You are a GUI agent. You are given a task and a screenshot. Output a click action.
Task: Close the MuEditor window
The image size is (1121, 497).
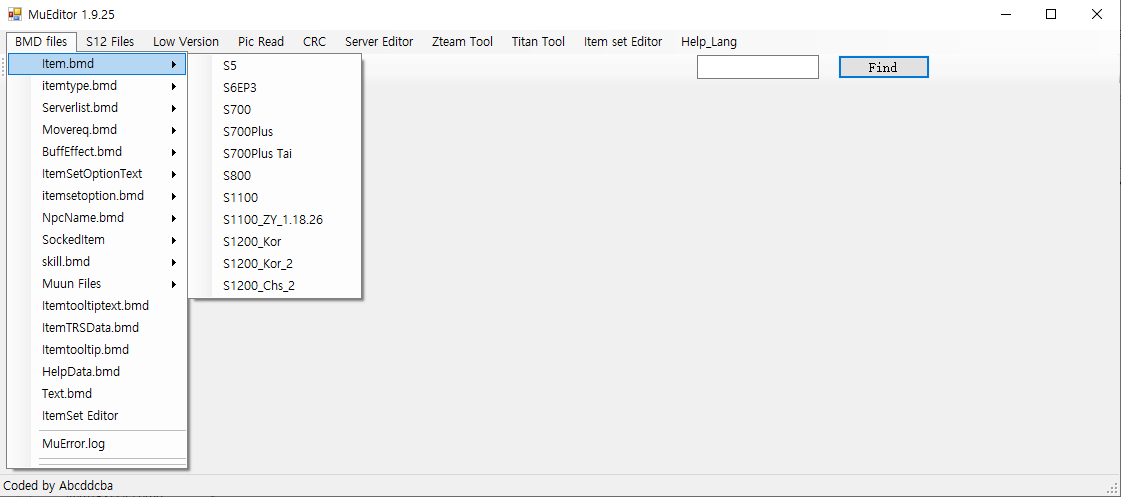point(1097,14)
